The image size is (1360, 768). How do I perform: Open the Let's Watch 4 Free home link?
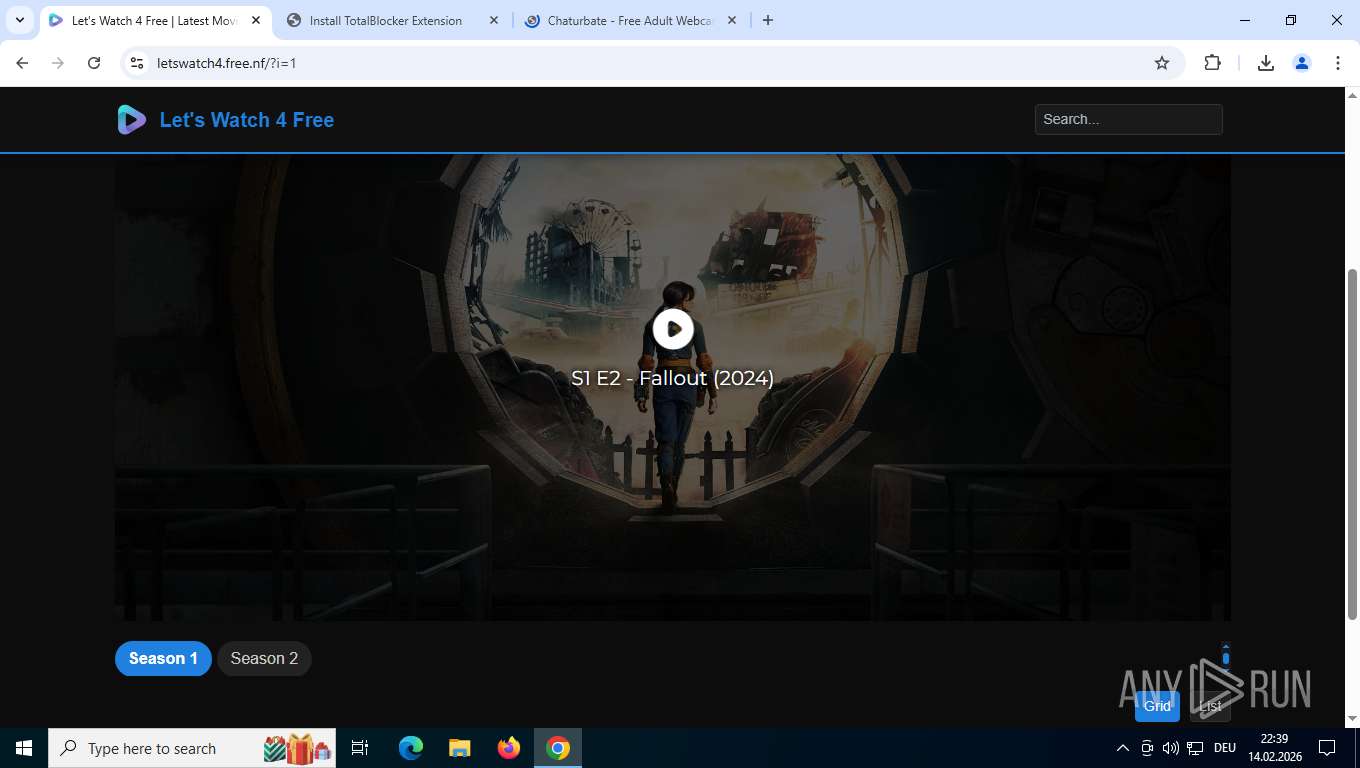pos(246,120)
